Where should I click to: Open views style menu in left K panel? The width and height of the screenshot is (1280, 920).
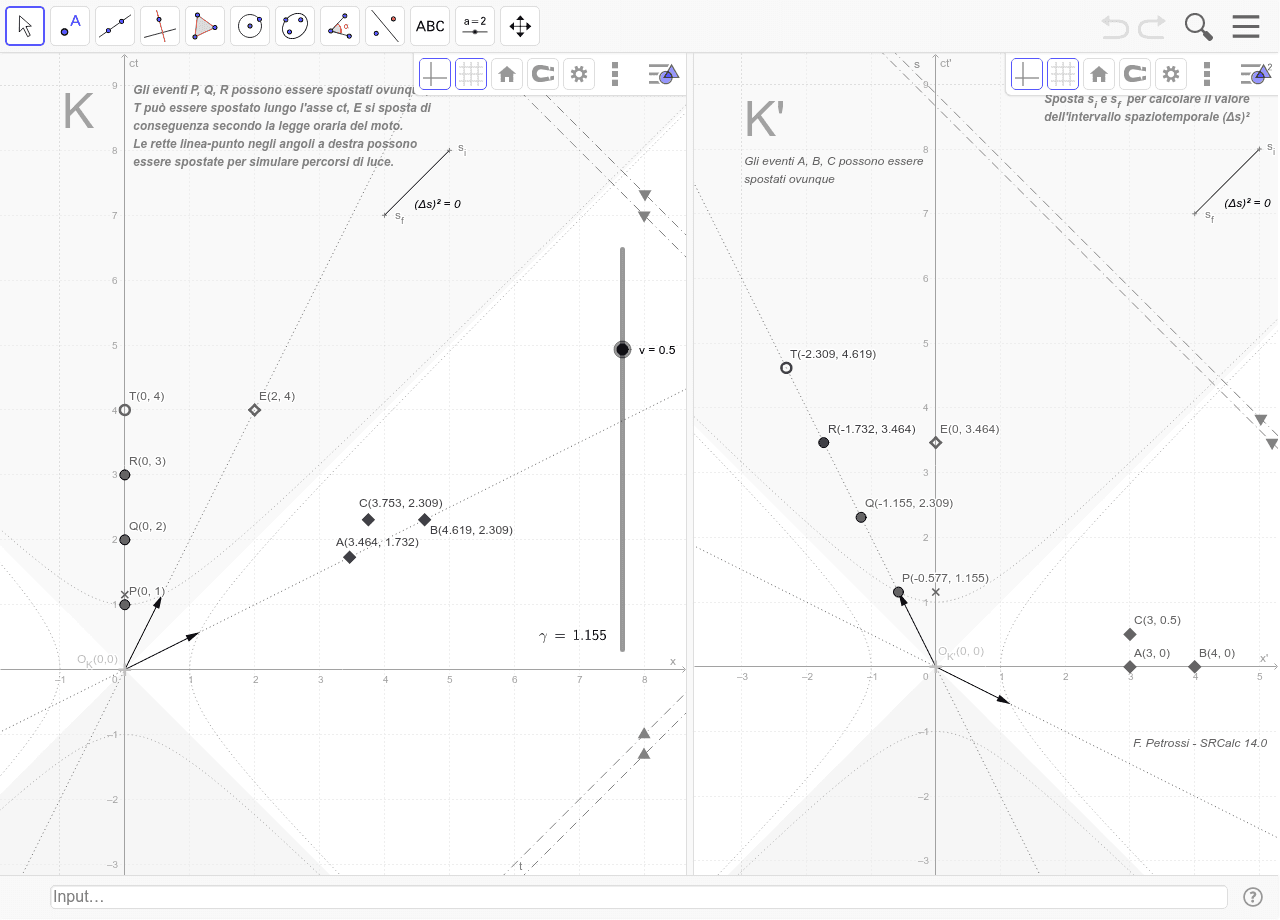(663, 74)
